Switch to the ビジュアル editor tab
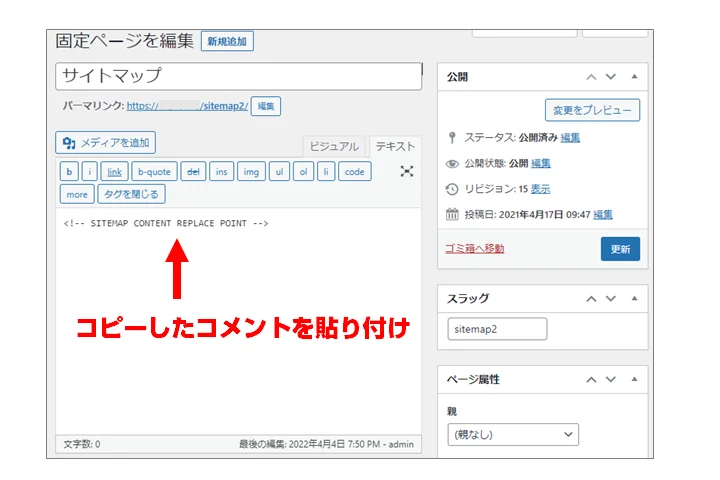This screenshot has height=480, width=720. pos(334,147)
